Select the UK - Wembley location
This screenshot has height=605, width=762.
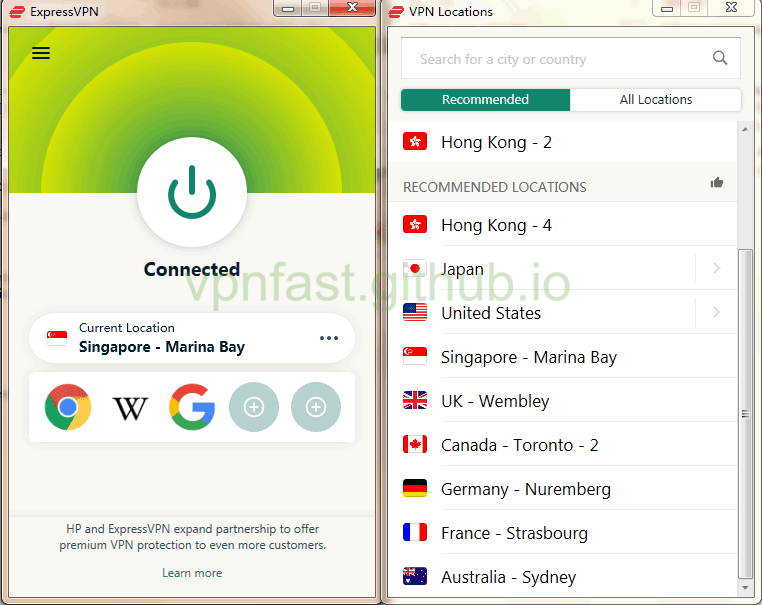coord(563,401)
